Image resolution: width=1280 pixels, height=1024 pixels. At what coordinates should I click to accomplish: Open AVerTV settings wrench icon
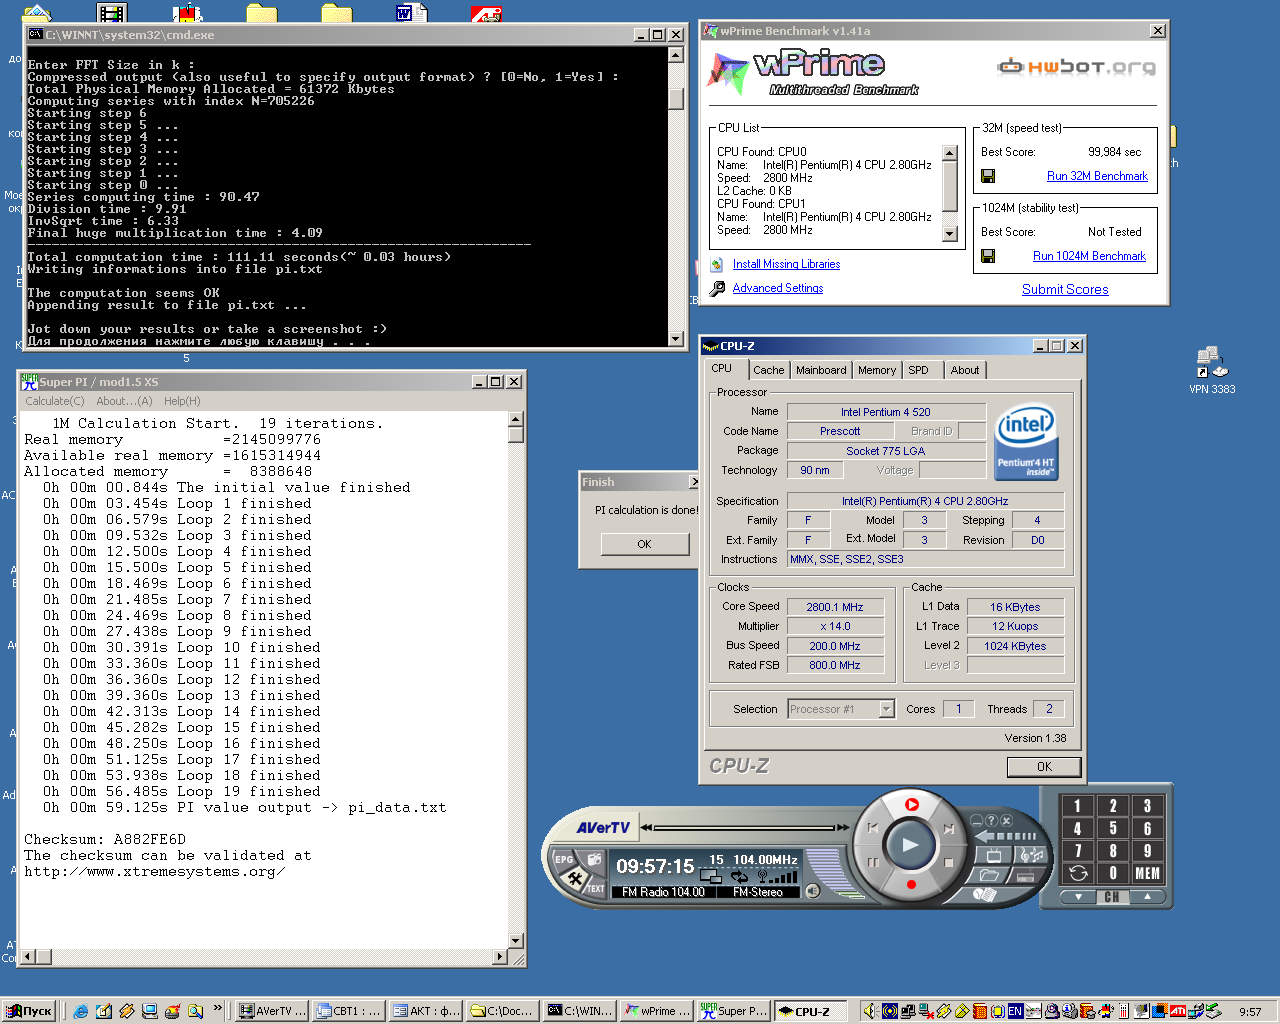[575, 878]
